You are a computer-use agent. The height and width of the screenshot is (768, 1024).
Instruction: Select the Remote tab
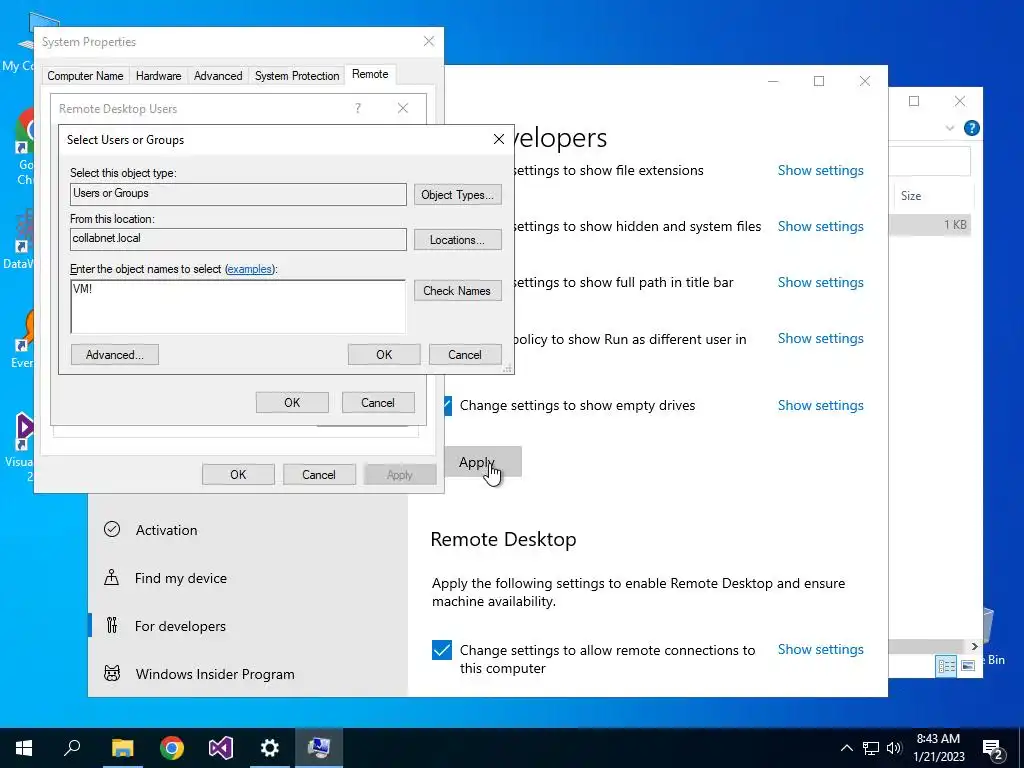[x=370, y=74]
